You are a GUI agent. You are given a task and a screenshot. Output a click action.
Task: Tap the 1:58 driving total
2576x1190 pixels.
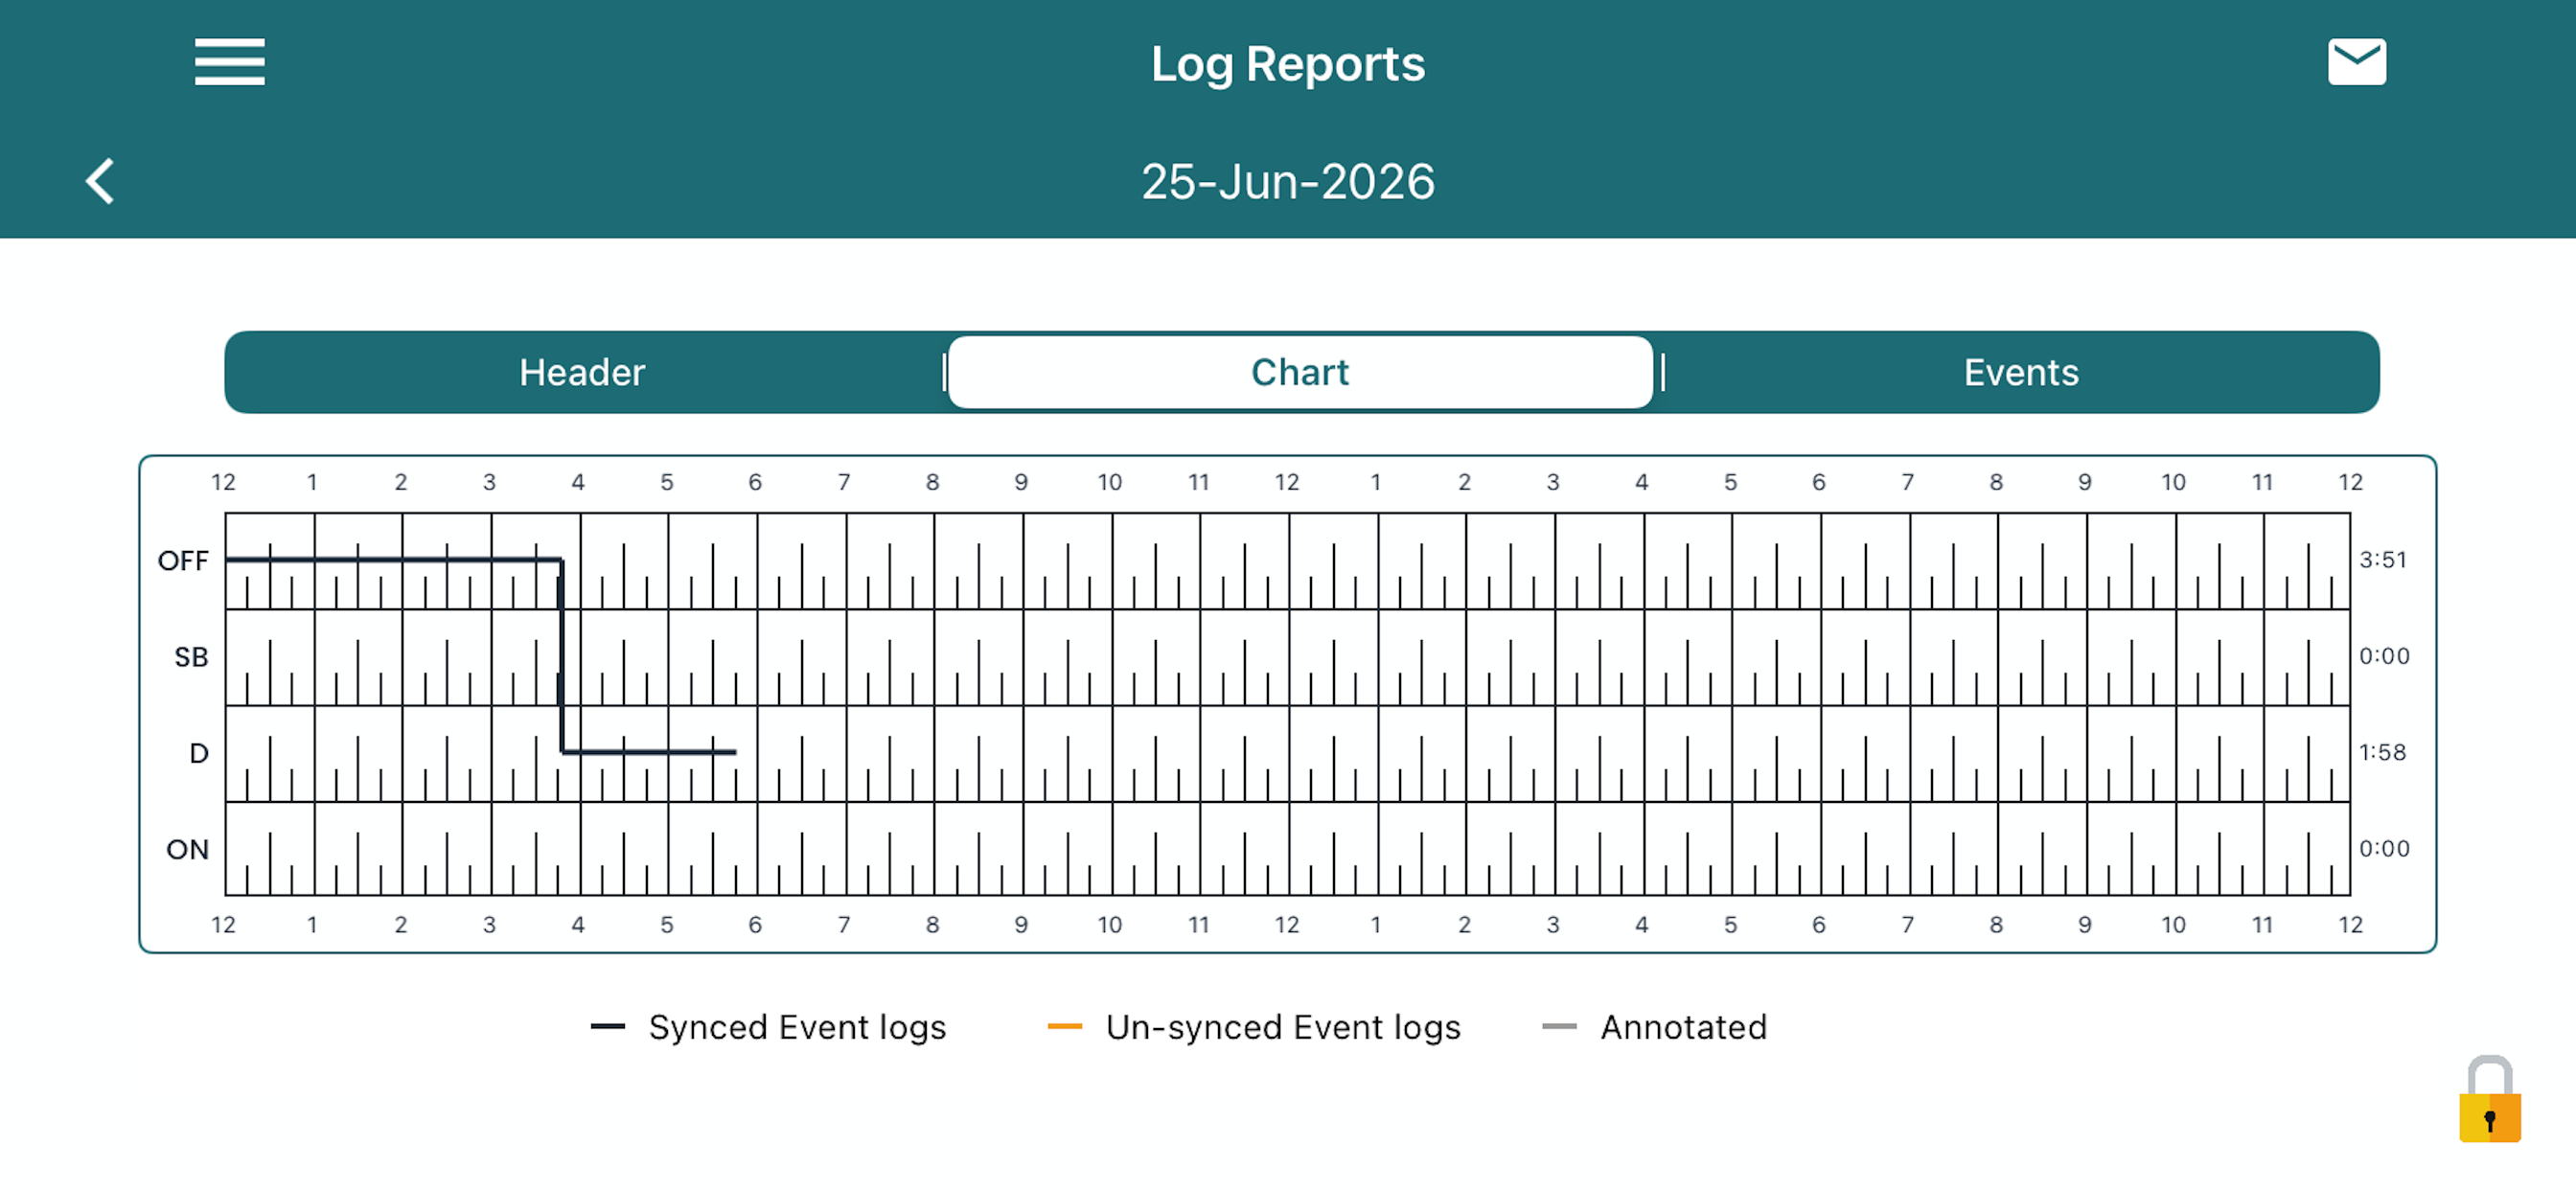pos(2383,752)
